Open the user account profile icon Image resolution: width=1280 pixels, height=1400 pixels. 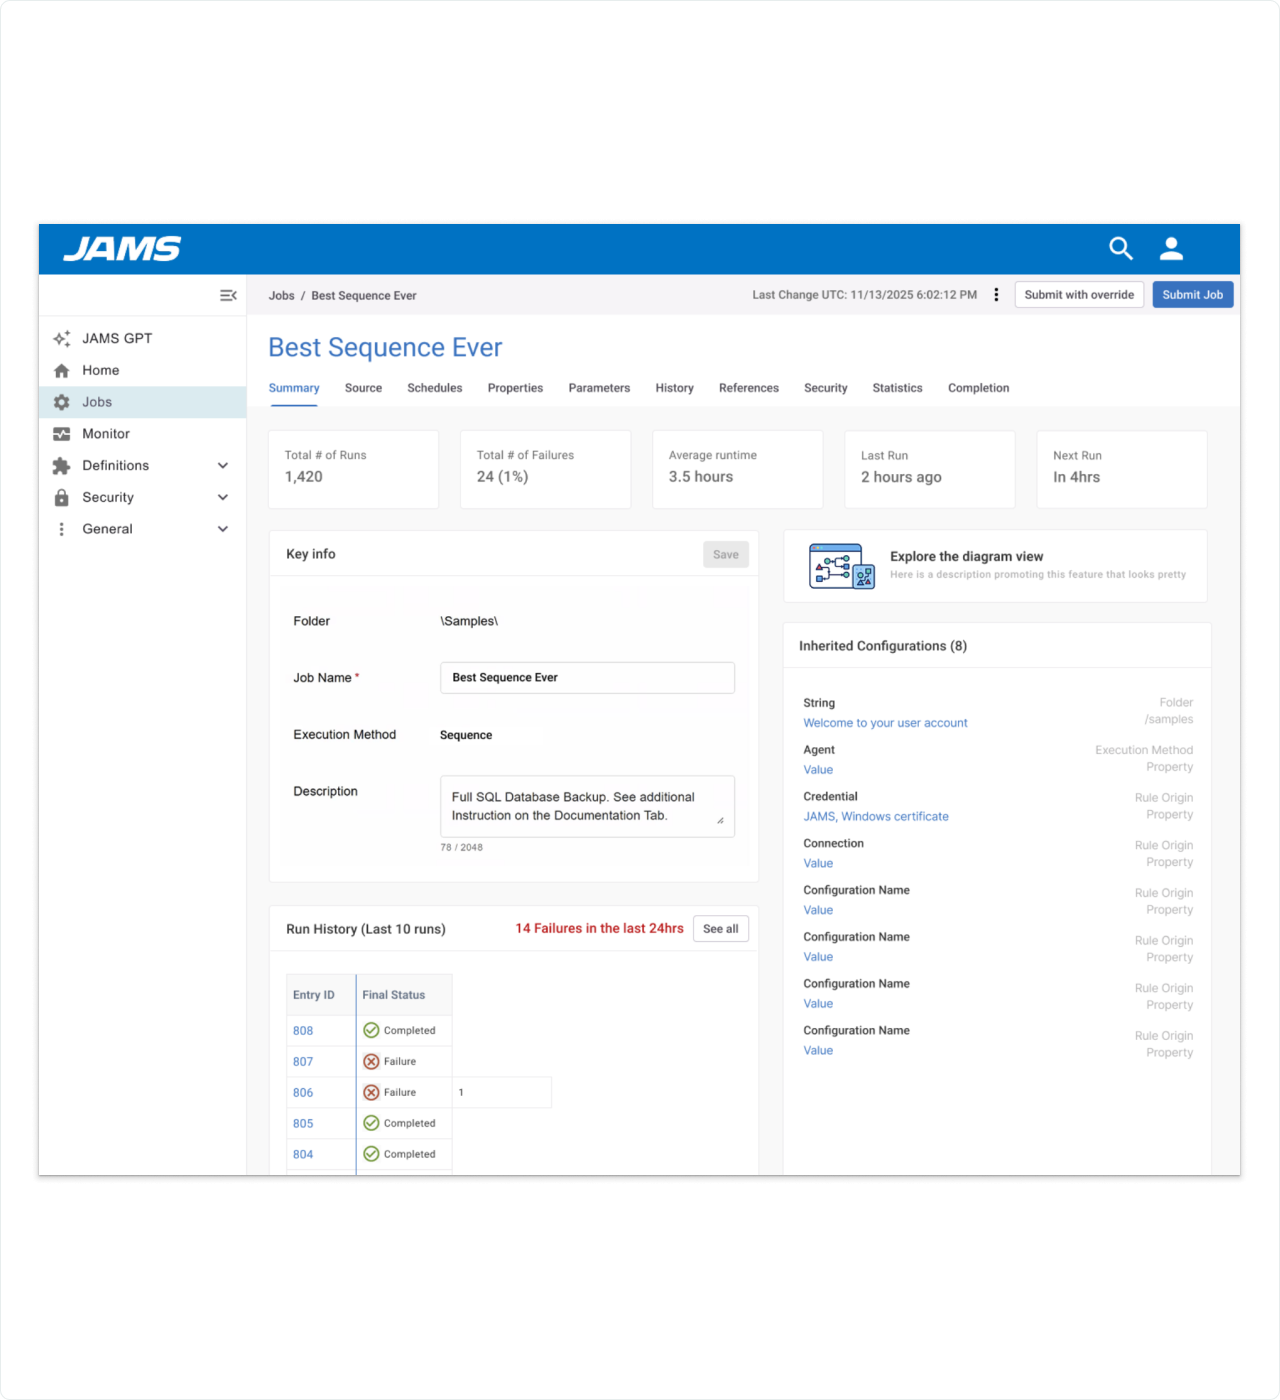[x=1171, y=249]
